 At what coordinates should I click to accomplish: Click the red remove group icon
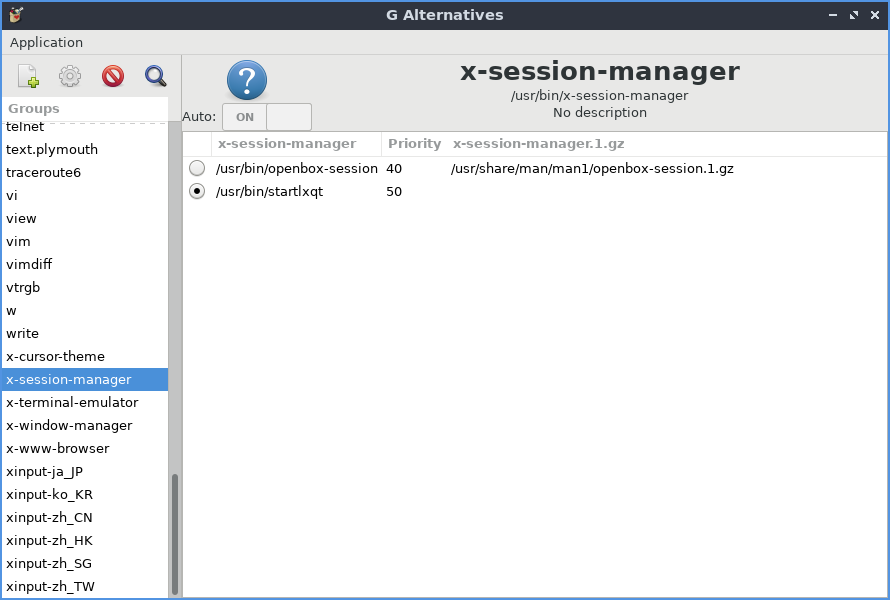click(112, 76)
